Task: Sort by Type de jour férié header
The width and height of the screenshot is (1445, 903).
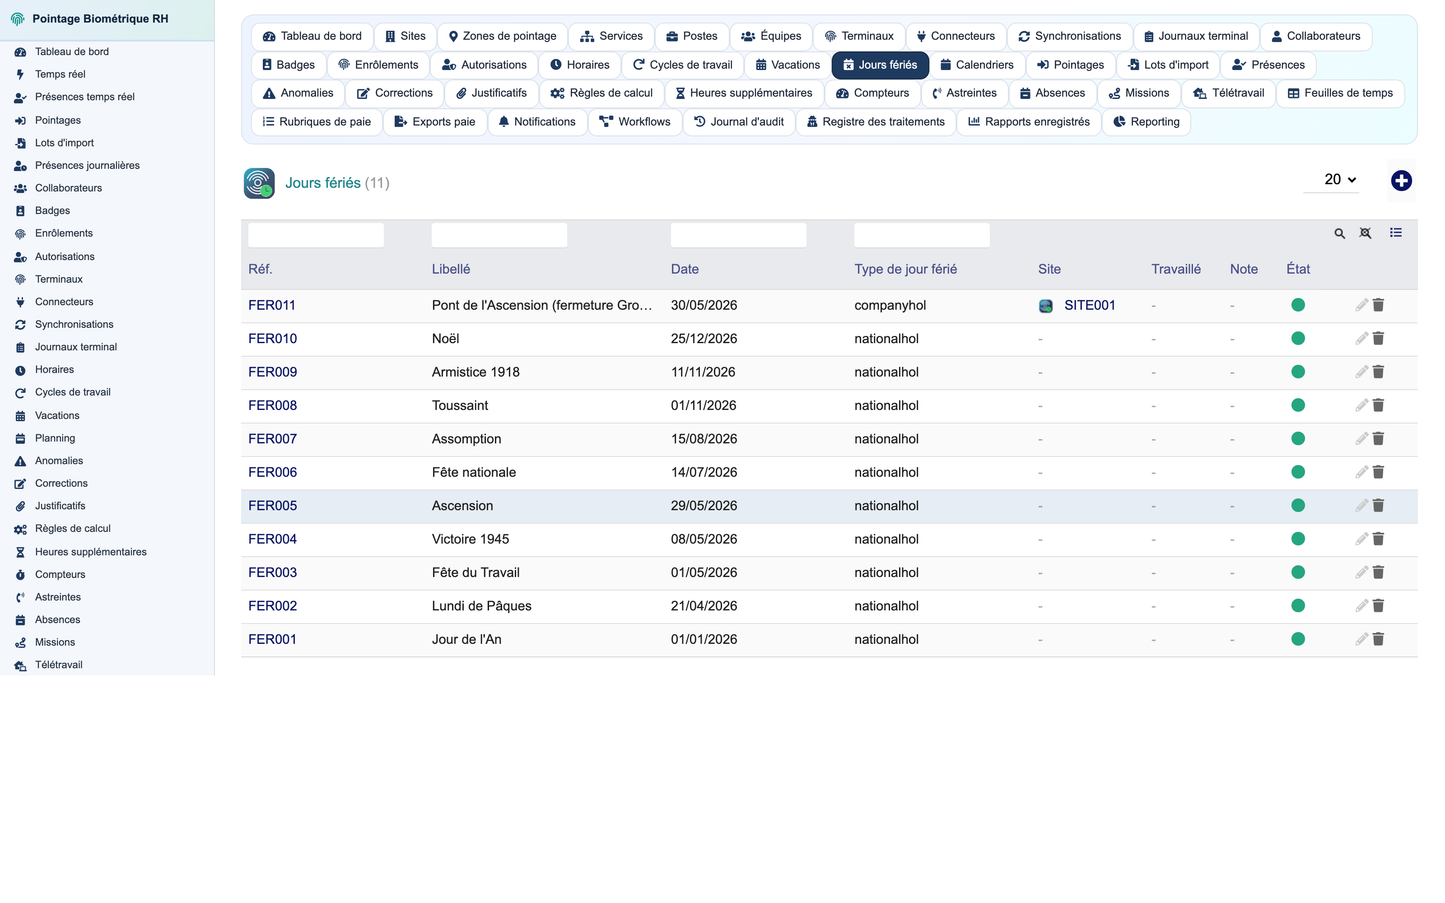Action: click(905, 269)
